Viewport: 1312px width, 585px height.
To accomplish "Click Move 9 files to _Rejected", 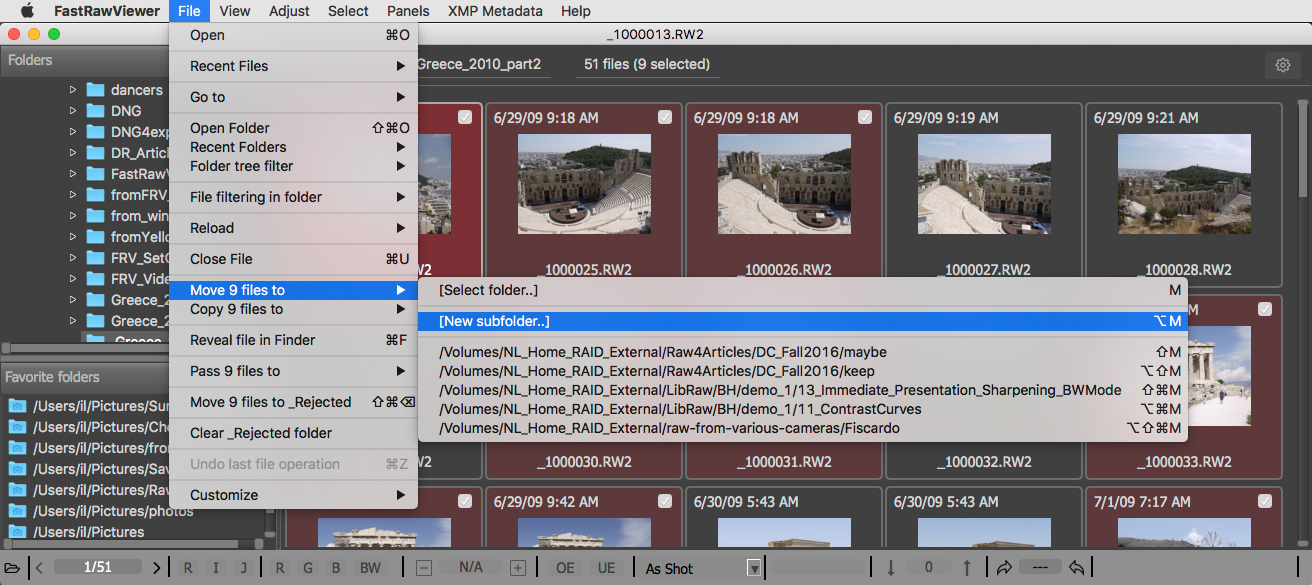I will coord(271,402).
